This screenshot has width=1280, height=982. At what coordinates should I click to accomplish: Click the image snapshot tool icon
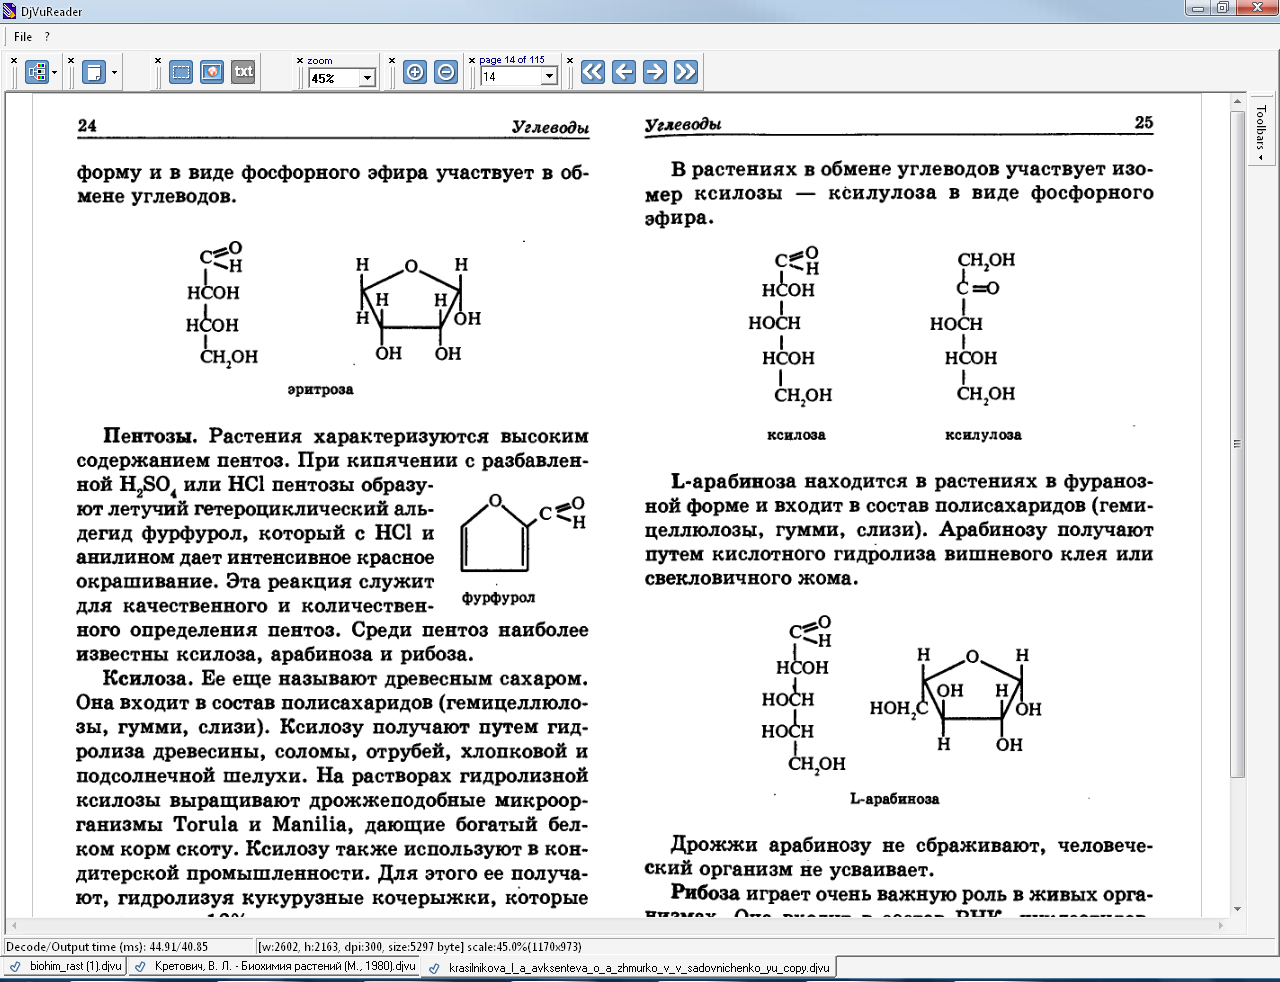tap(212, 72)
